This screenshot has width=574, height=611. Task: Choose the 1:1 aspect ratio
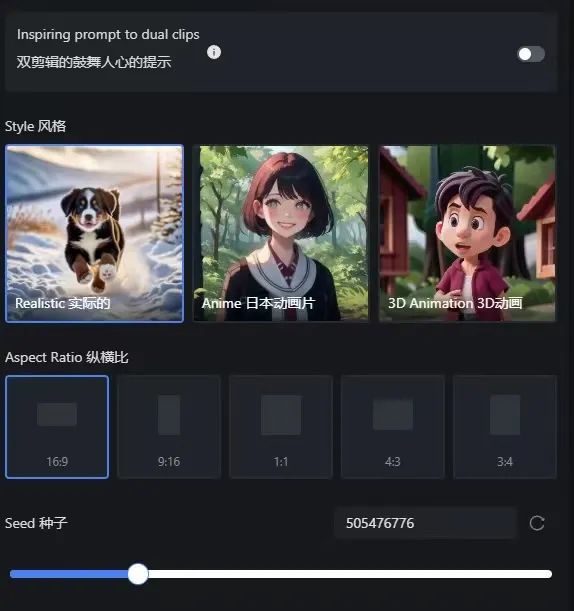[281, 427]
